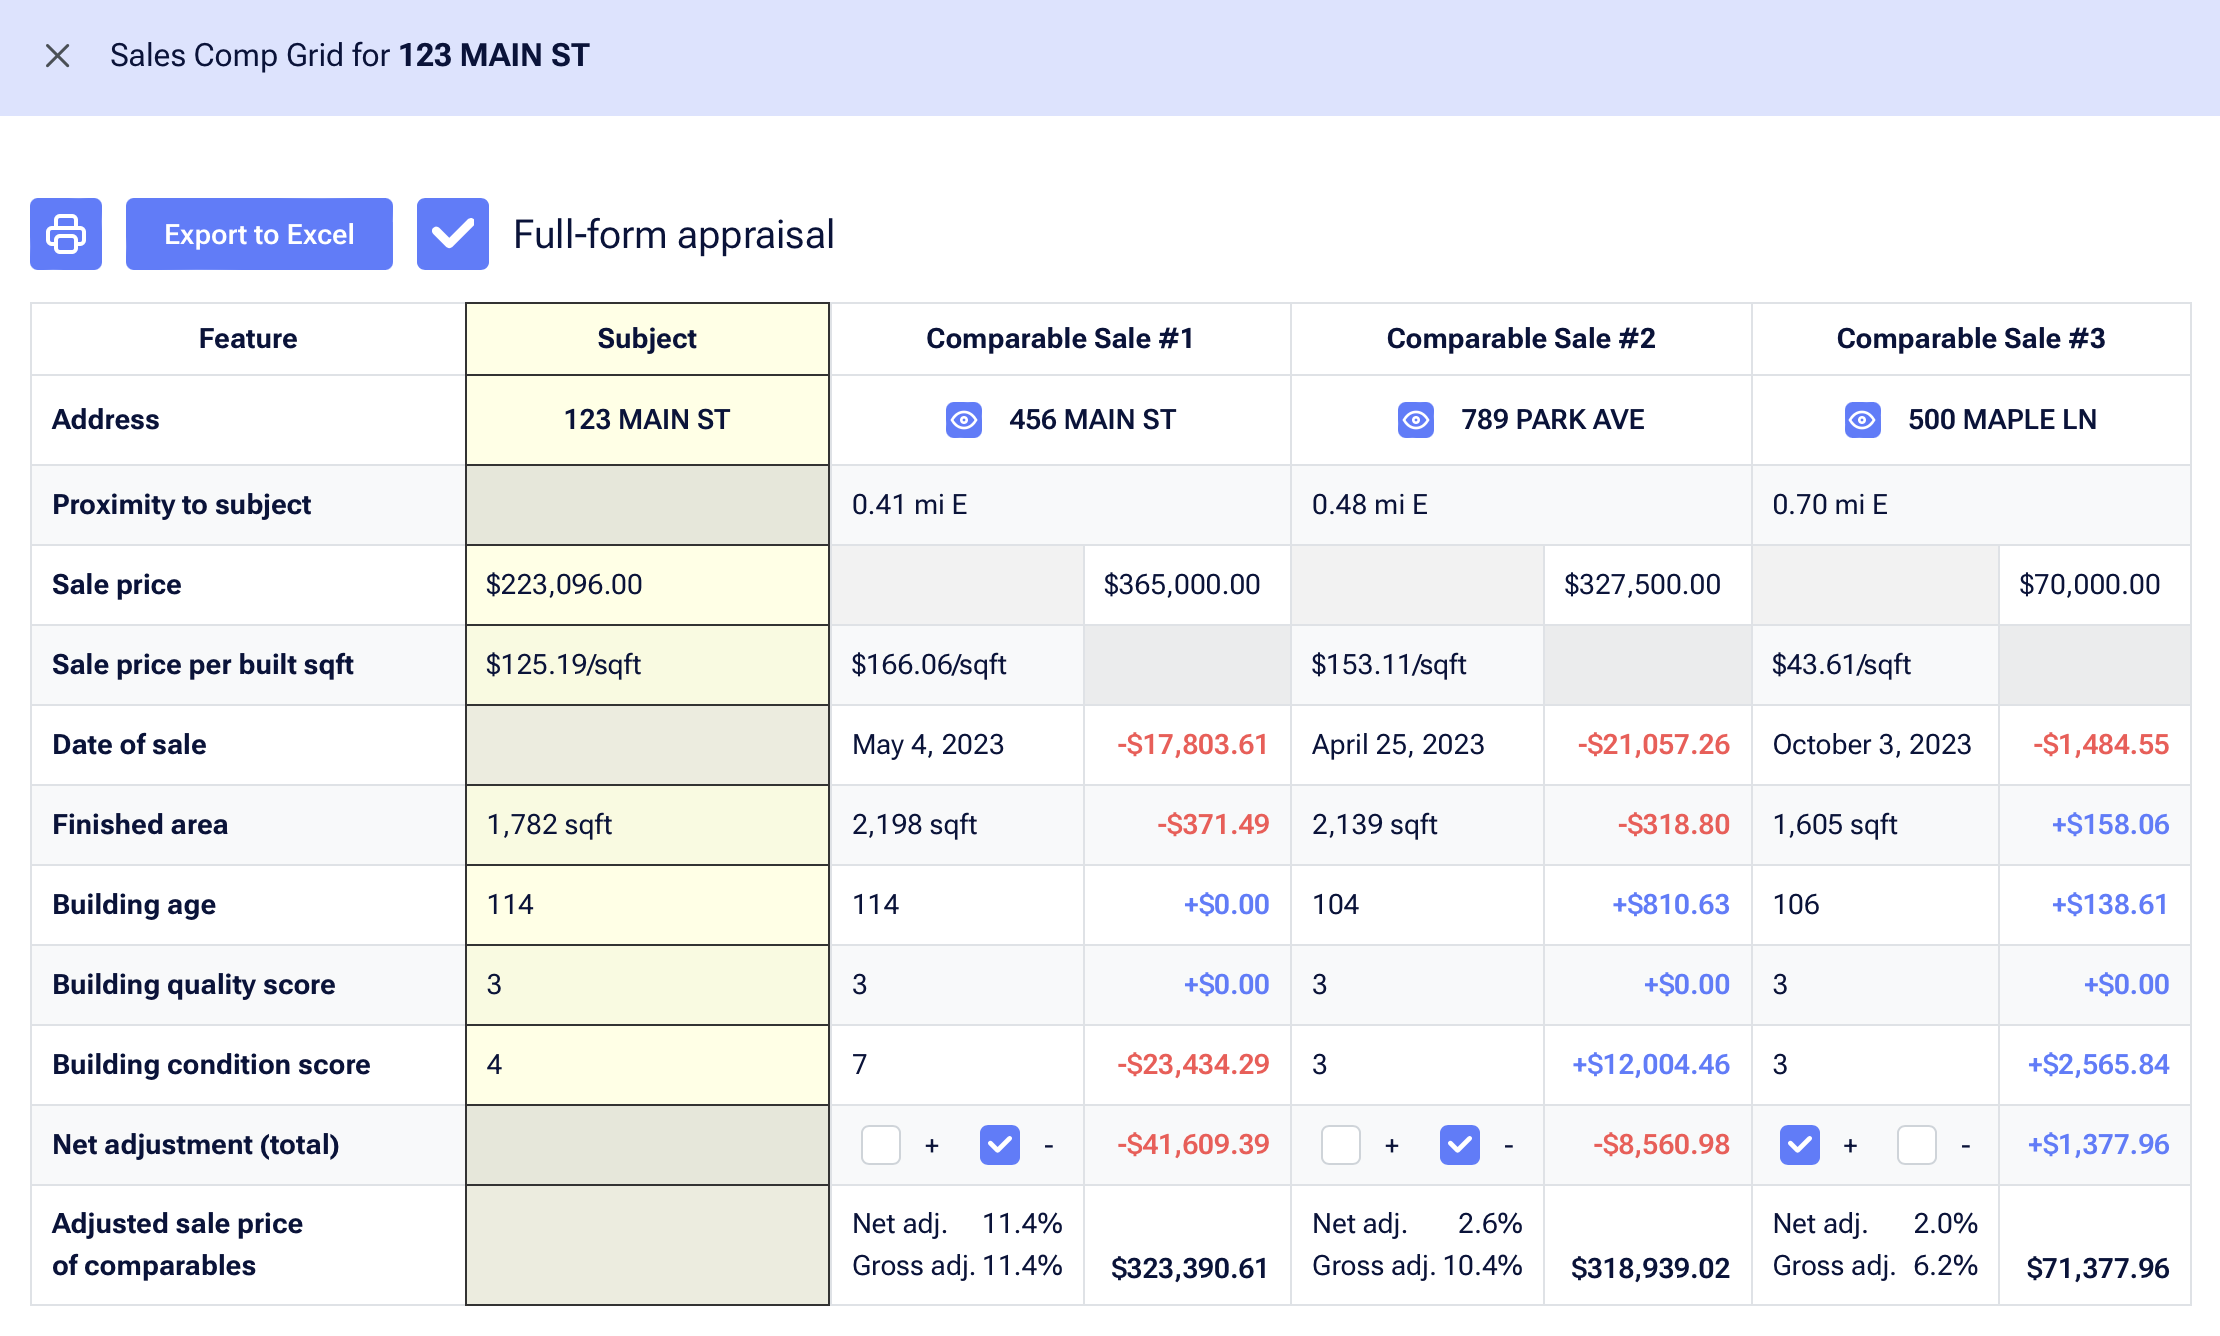Viewport: 2220px width, 1336px height.
Task: Edit the subject sale price $223,096.00
Action: (646, 584)
